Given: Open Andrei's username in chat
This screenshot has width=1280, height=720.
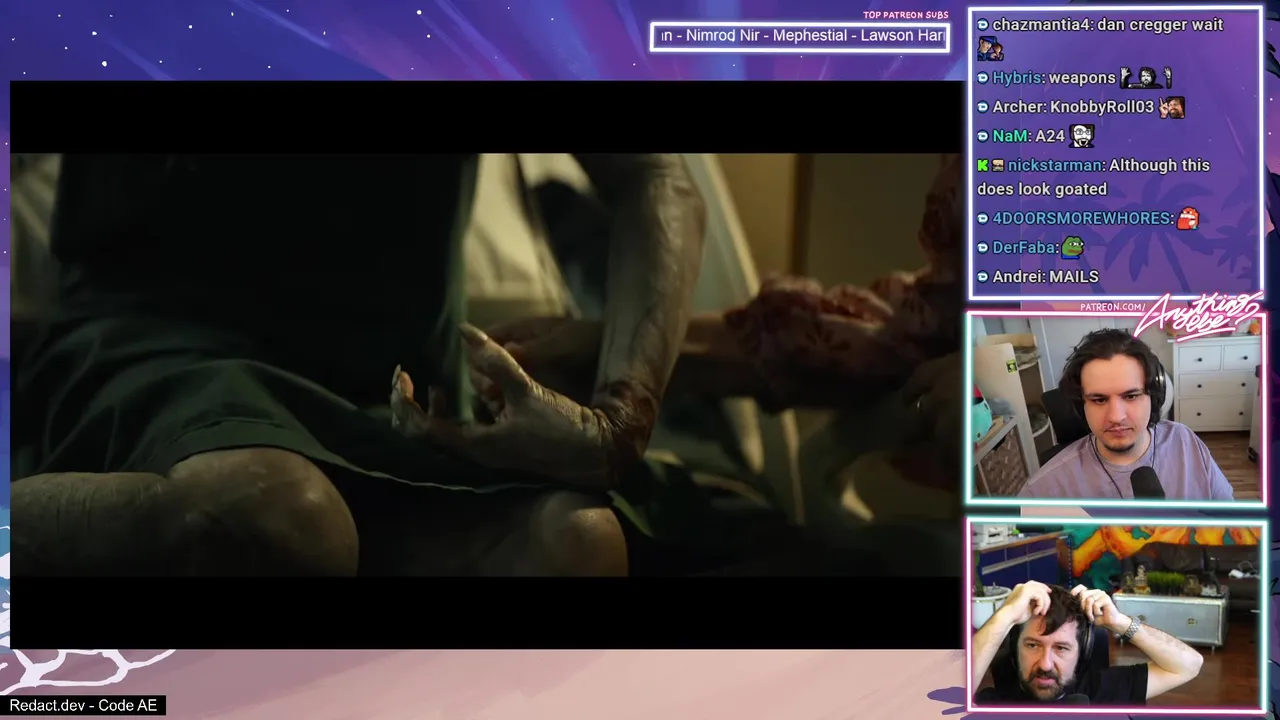Looking at the screenshot, I should pyautogui.click(x=1018, y=276).
